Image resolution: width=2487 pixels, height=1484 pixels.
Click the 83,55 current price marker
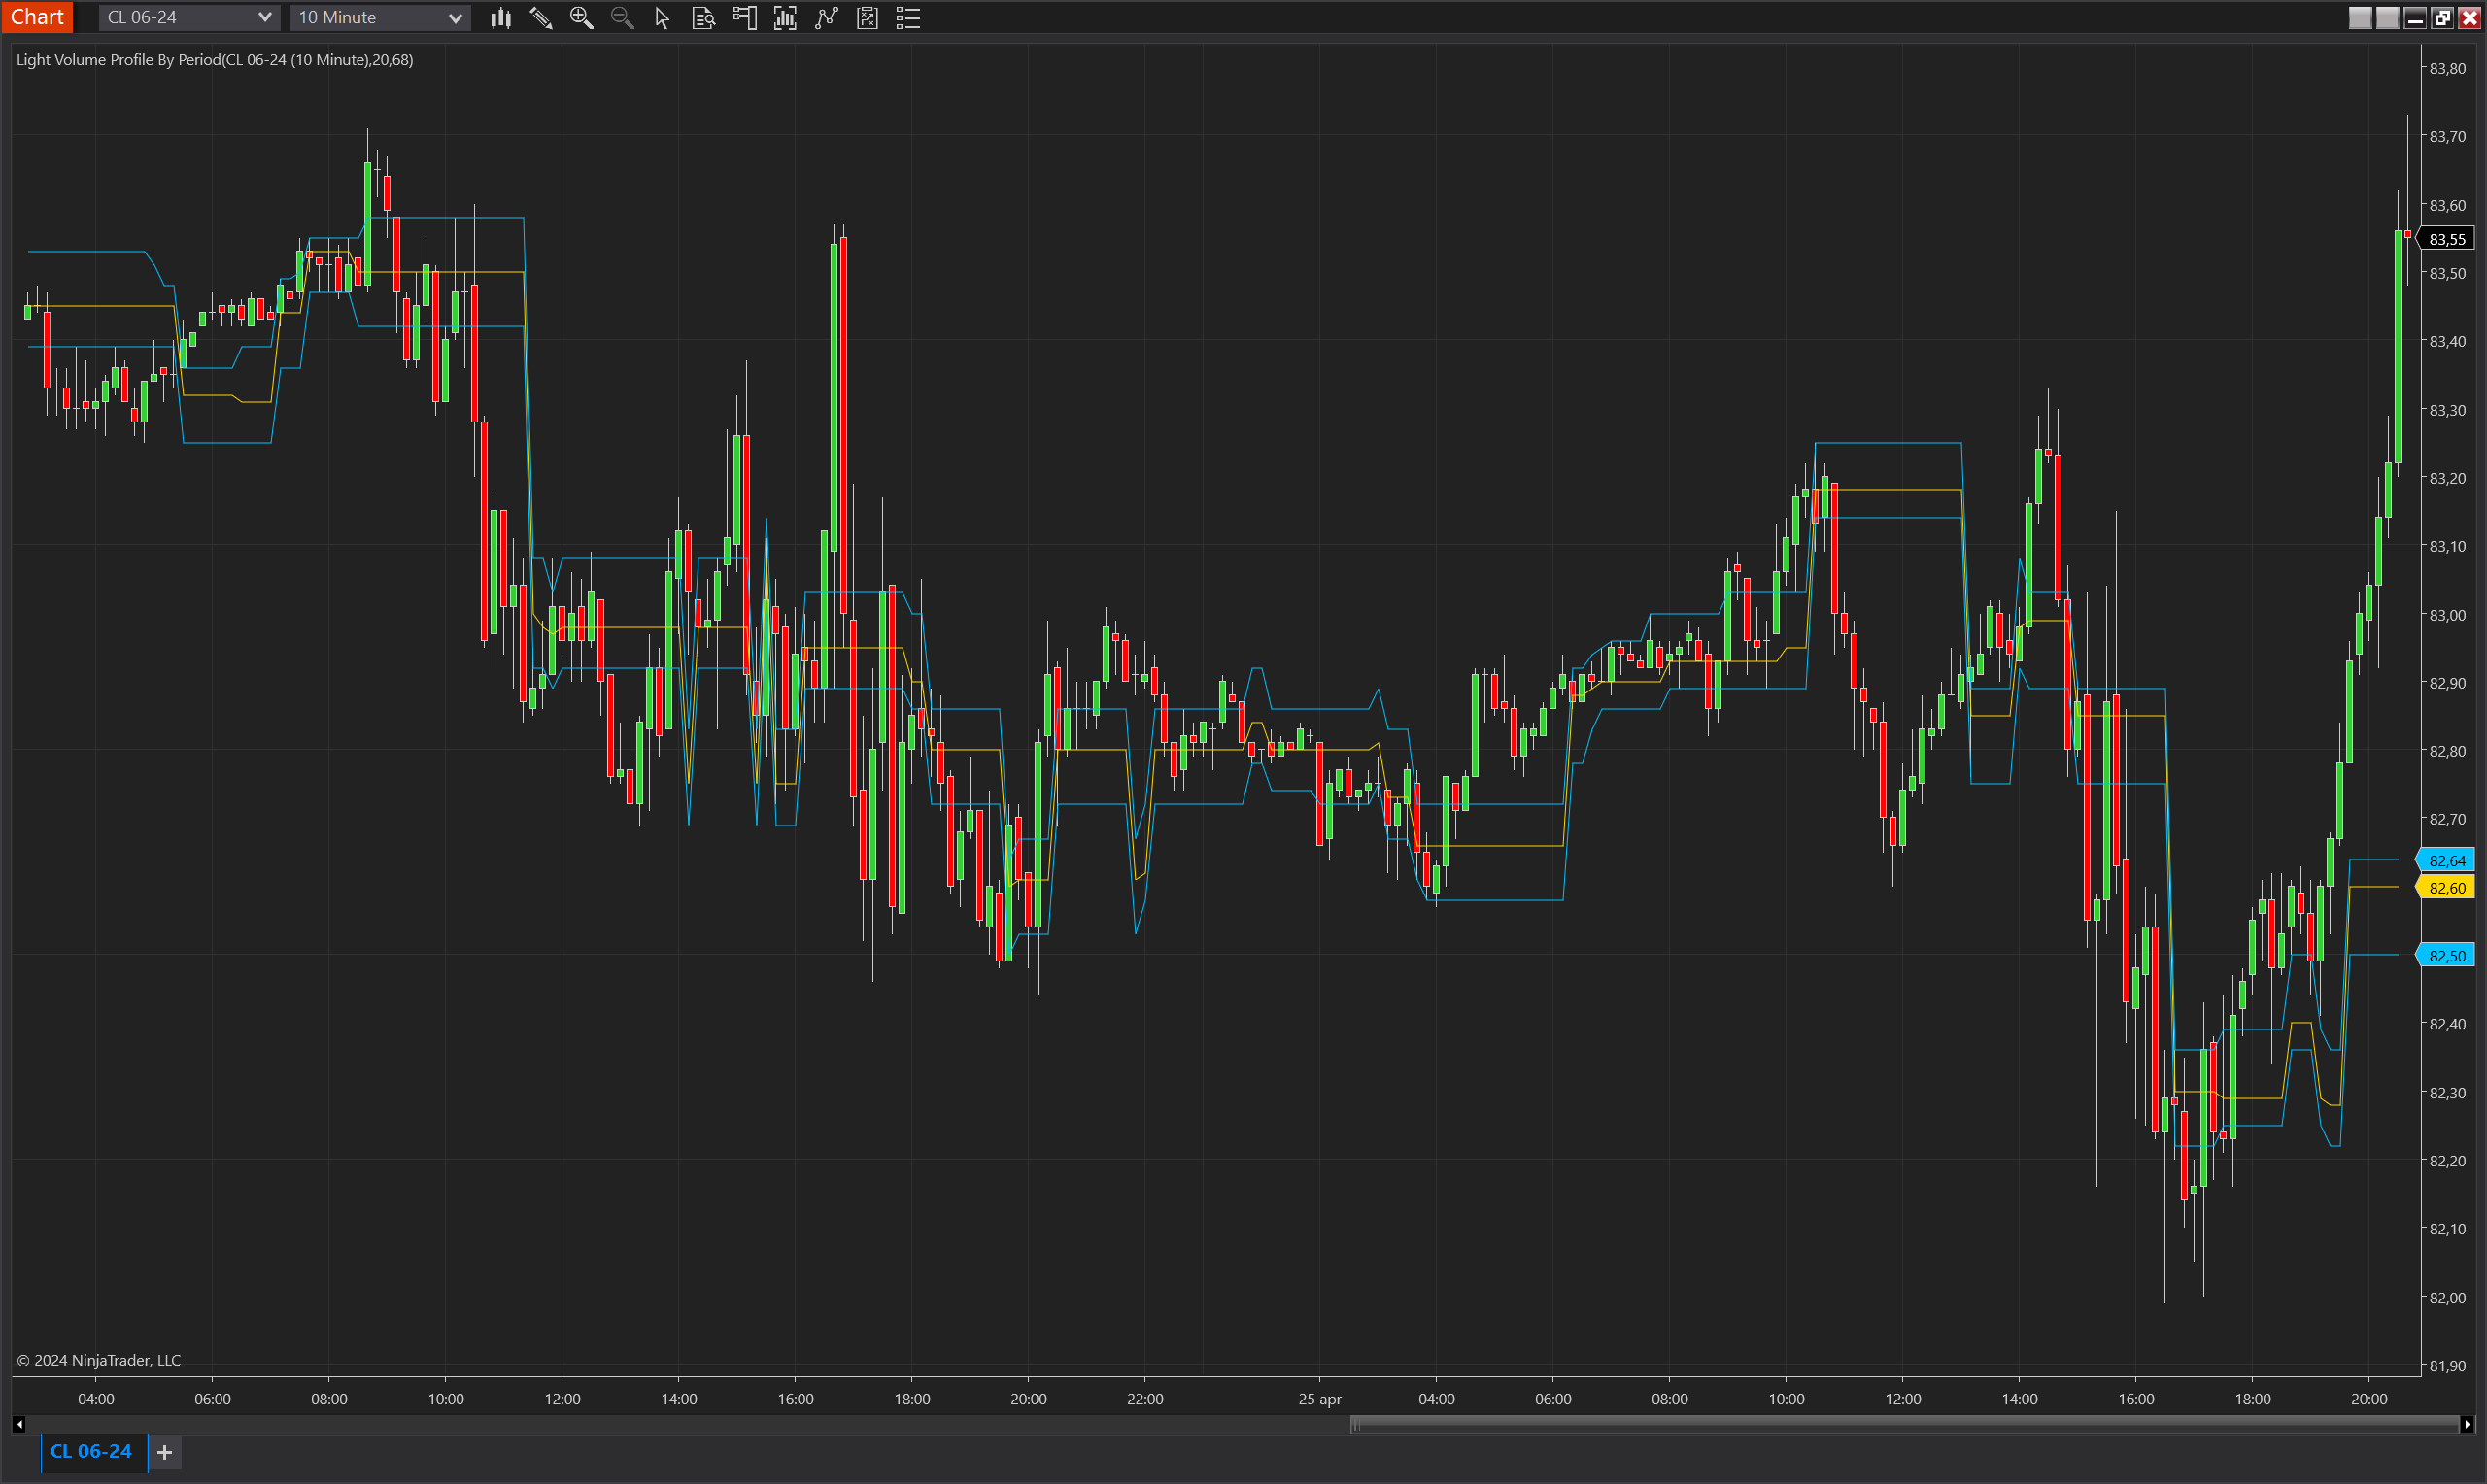[x=2447, y=239]
